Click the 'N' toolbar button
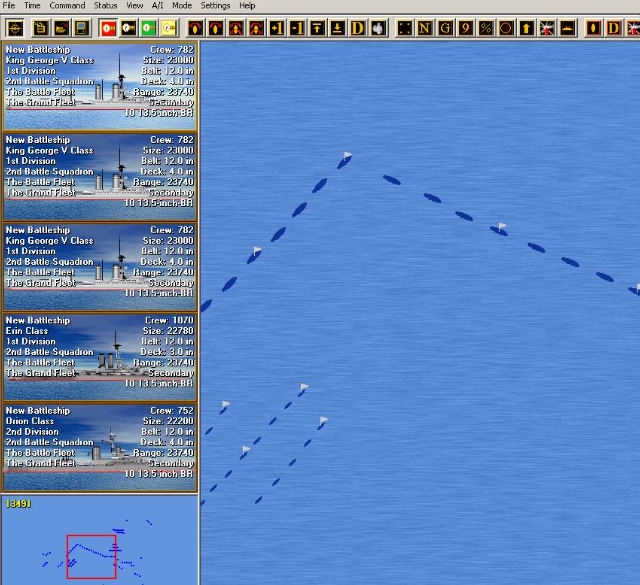The image size is (640, 585). (424, 28)
